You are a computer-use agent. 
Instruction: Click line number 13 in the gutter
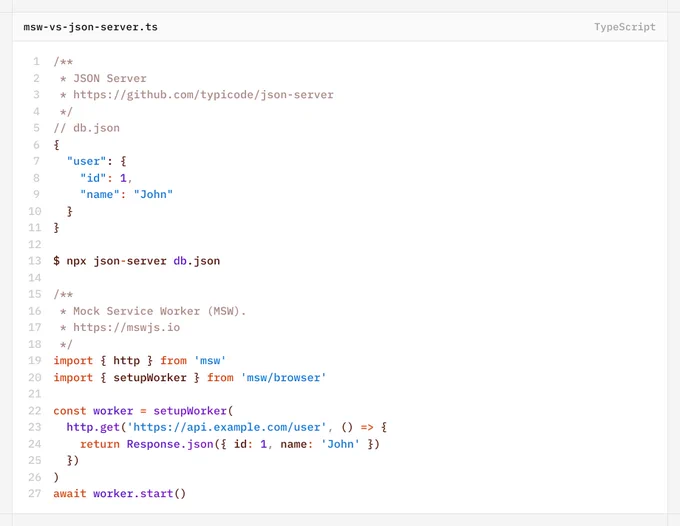(x=35, y=261)
